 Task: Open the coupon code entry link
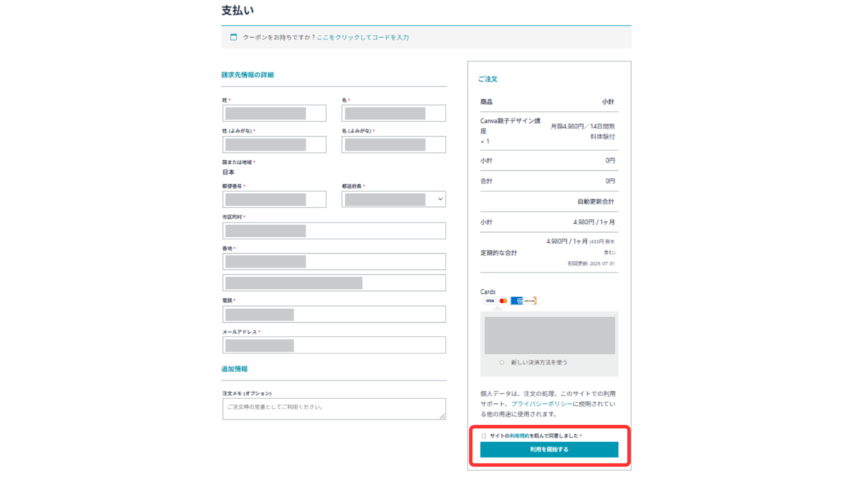363,37
